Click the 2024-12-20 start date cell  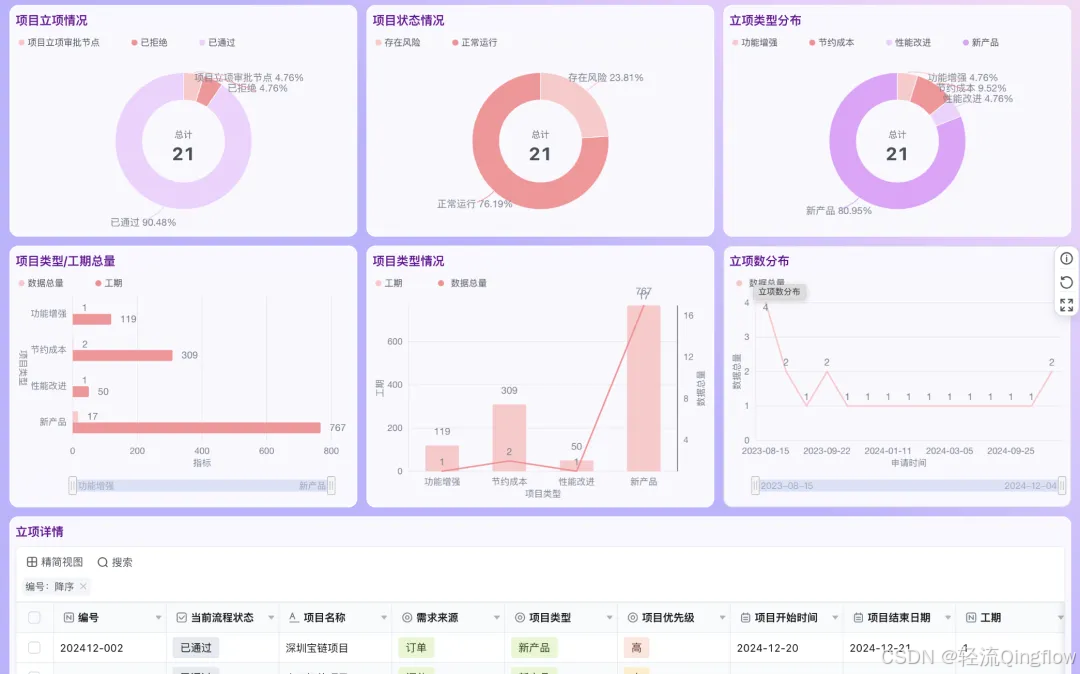(767, 648)
